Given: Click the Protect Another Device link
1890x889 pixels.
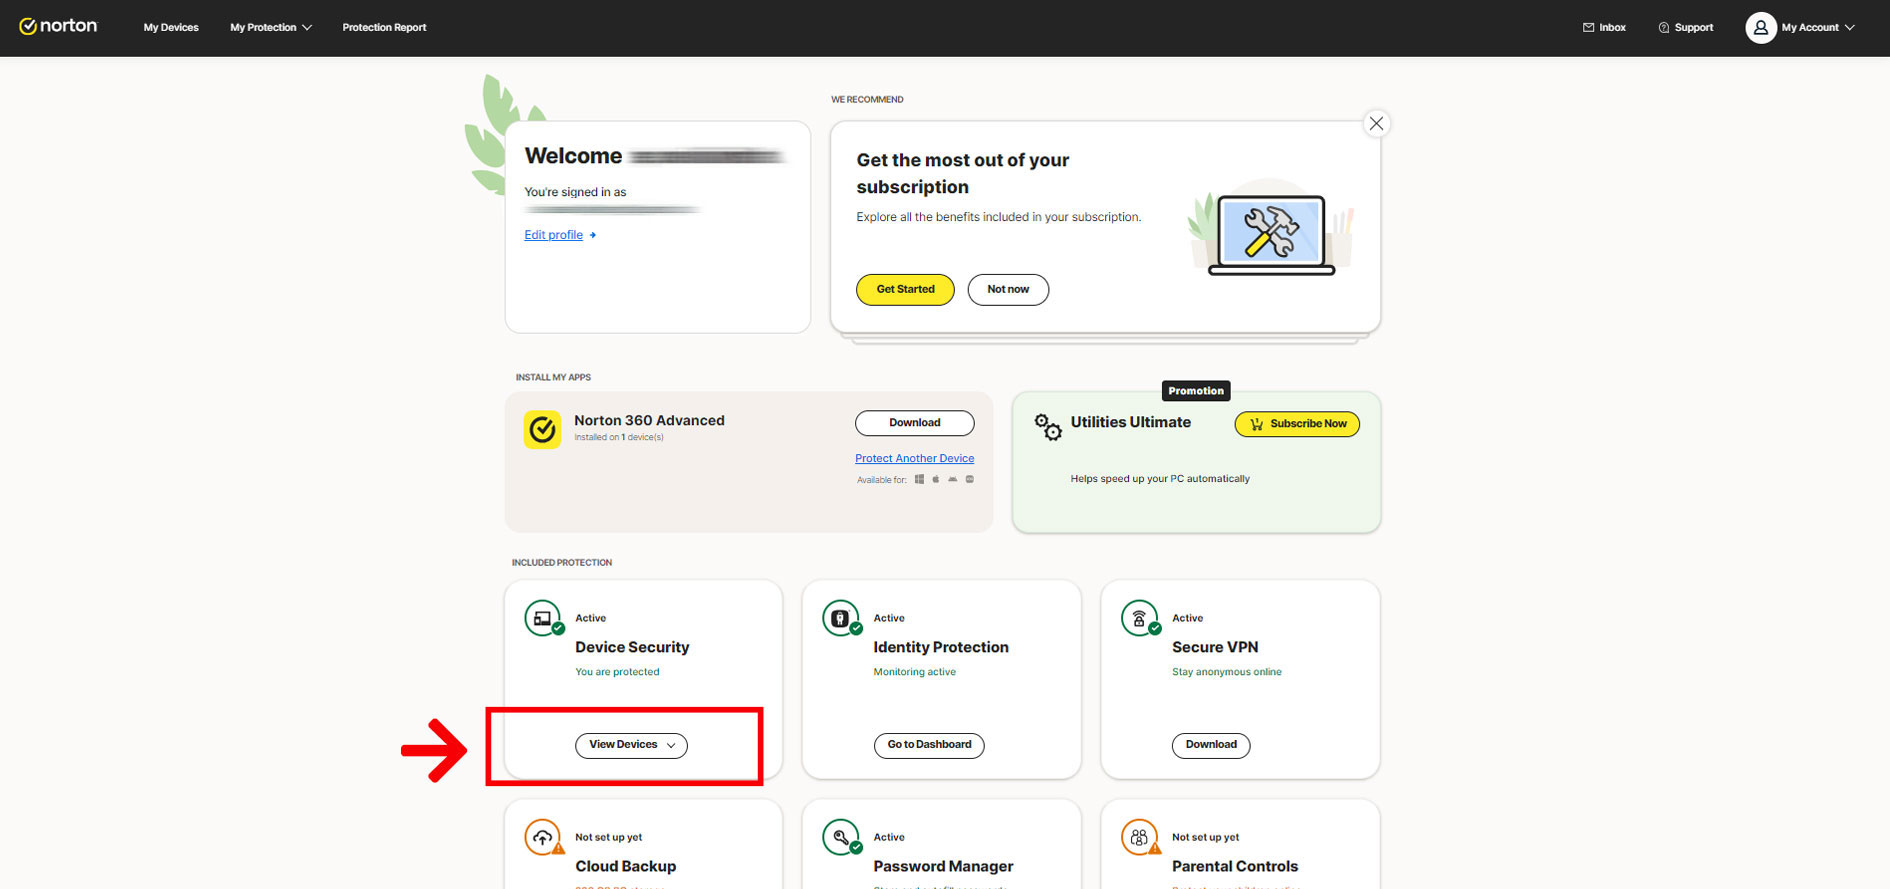Looking at the screenshot, I should coord(914,459).
